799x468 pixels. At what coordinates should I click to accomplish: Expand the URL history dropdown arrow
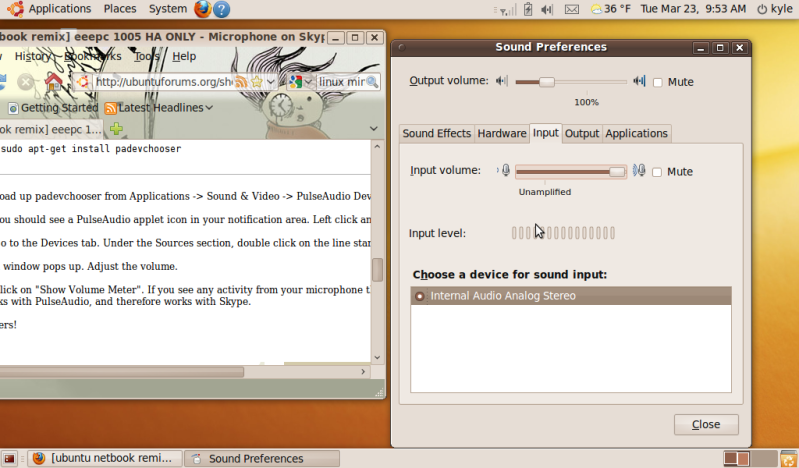(272, 82)
